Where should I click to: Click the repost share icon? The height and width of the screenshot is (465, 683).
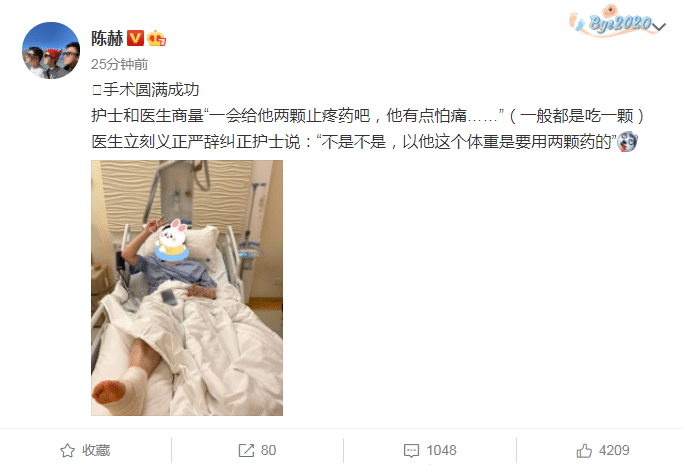click(246, 450)
